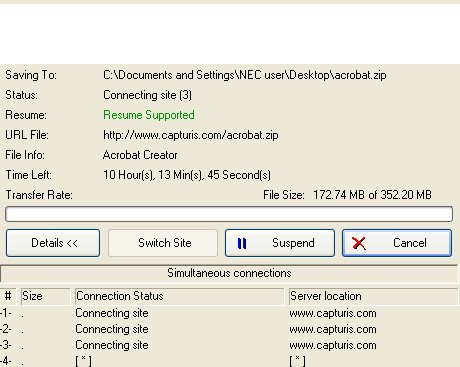Click the red X icon on Cancel
The image size is (460, 367).
tap(359, 243)
